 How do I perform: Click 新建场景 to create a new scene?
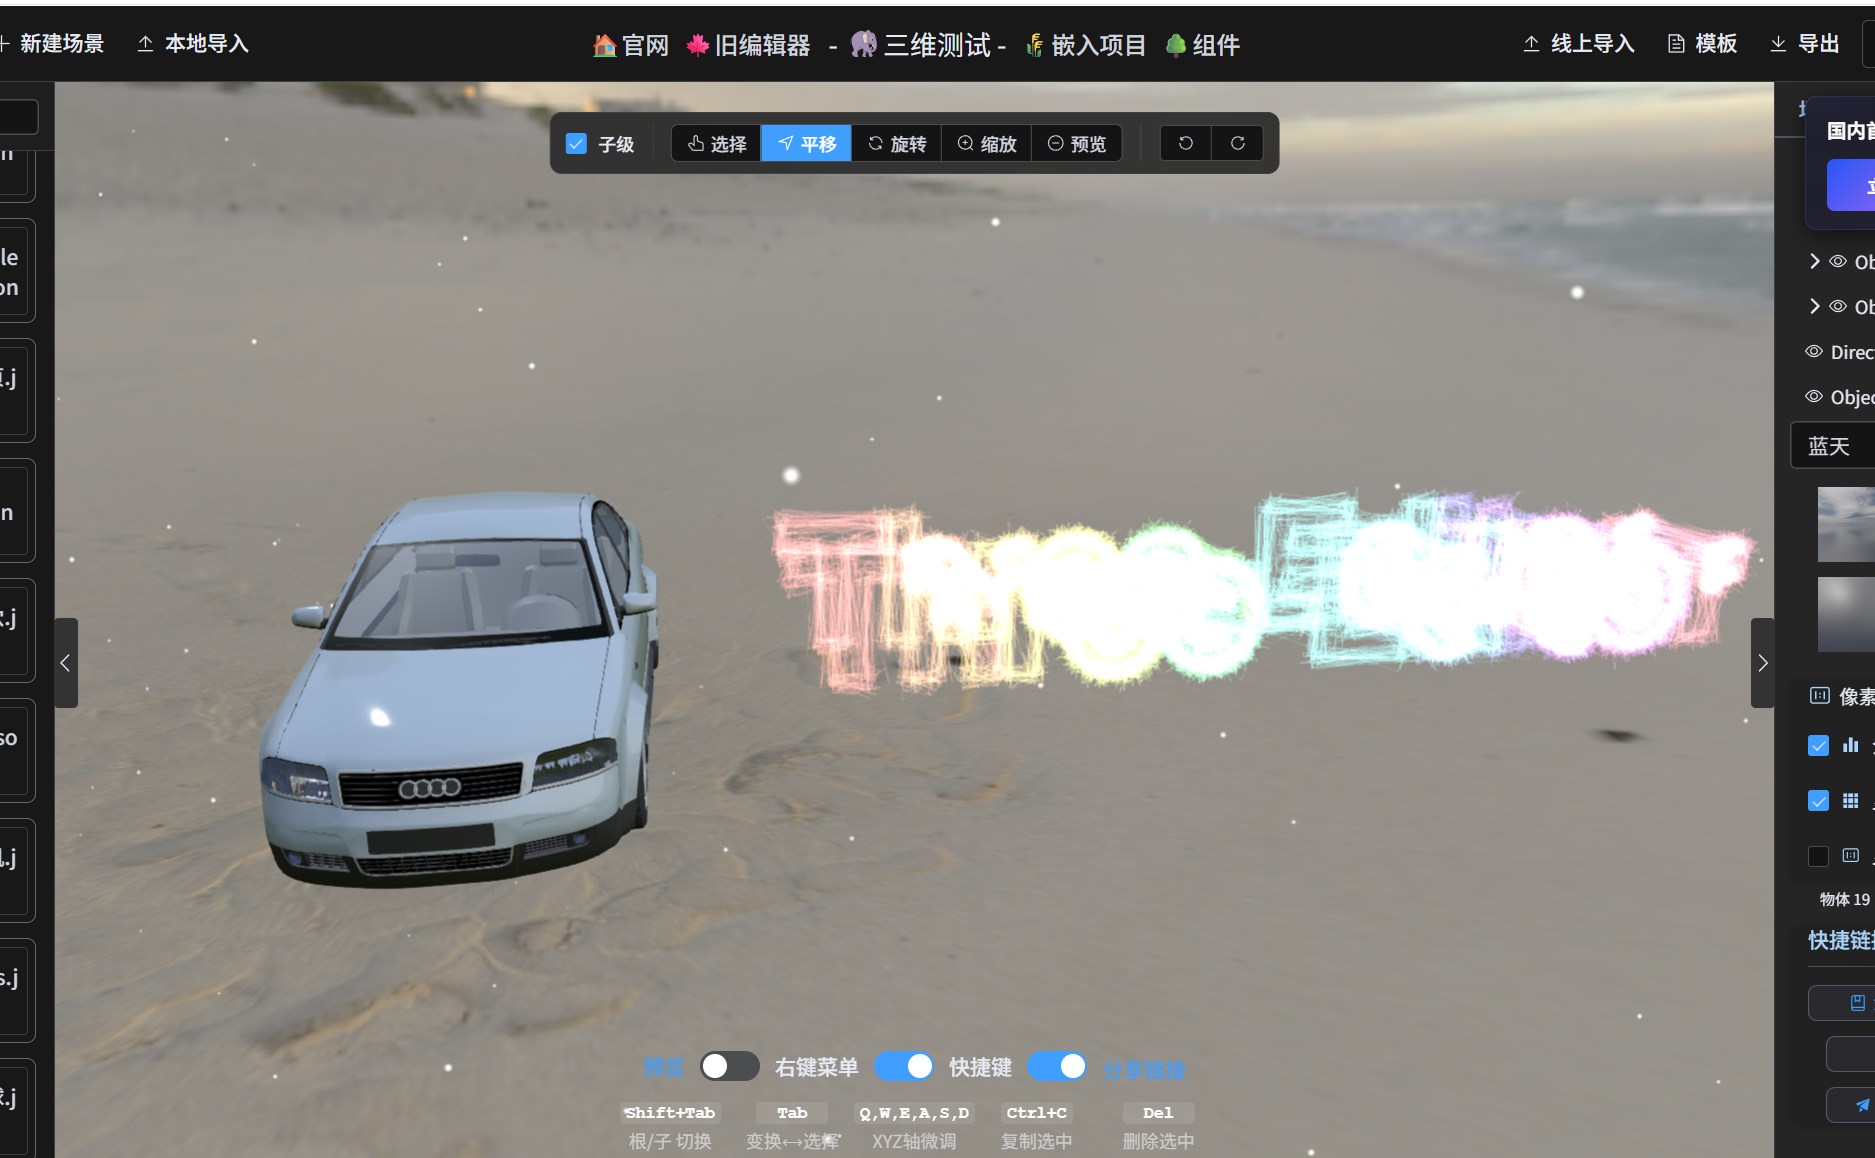52,44
